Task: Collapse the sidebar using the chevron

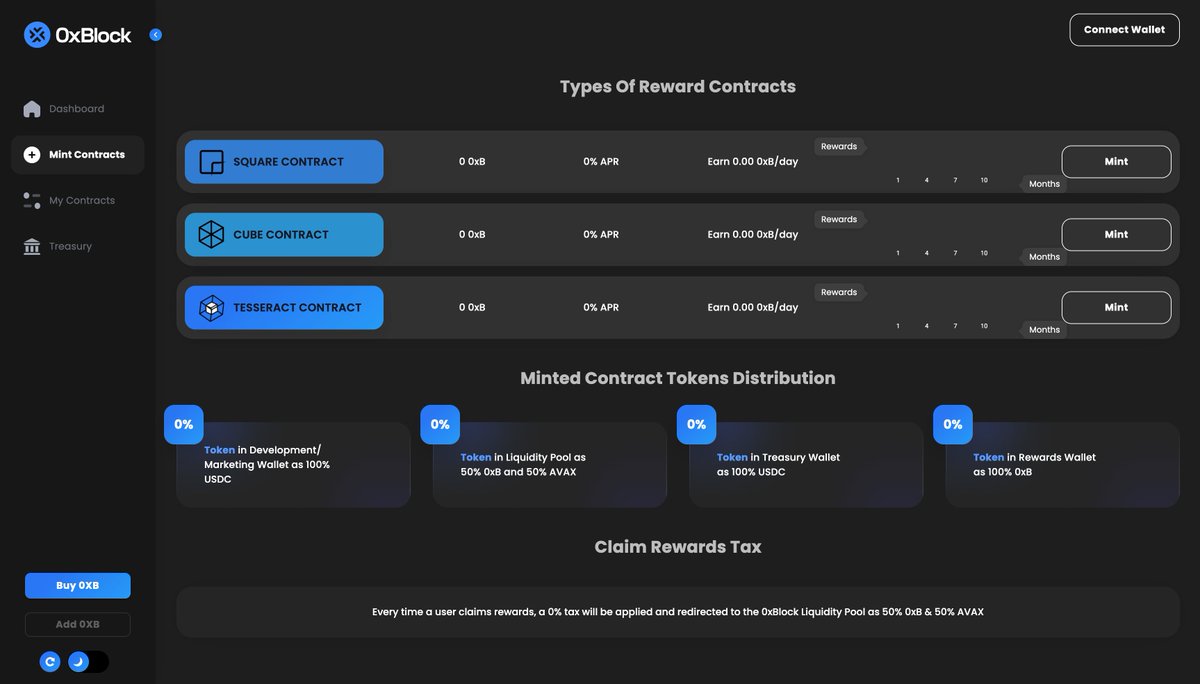Action: [155, 33]
